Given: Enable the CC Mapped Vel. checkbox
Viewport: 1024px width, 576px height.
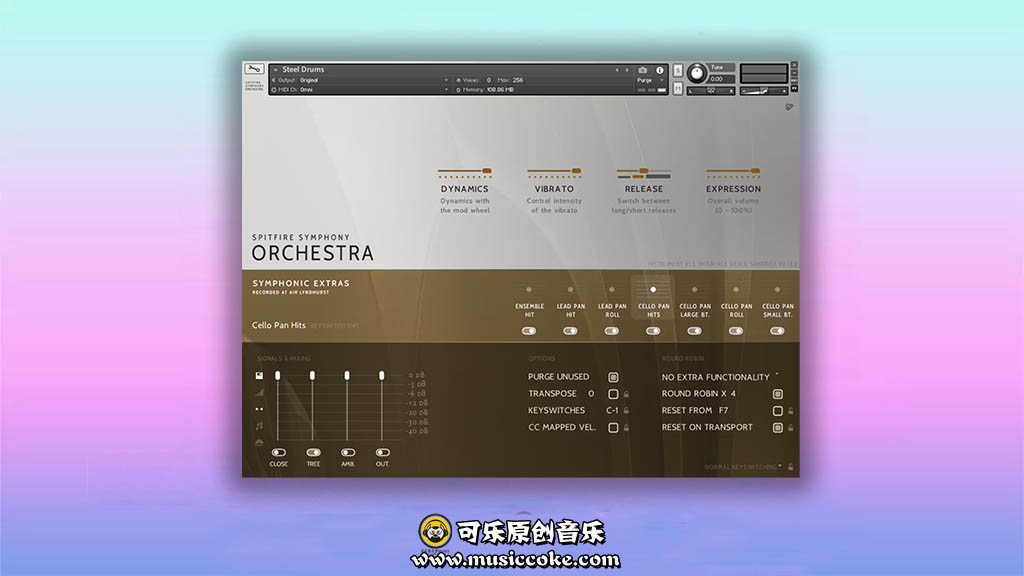Looking at the screenshot, I should (613, 428).
